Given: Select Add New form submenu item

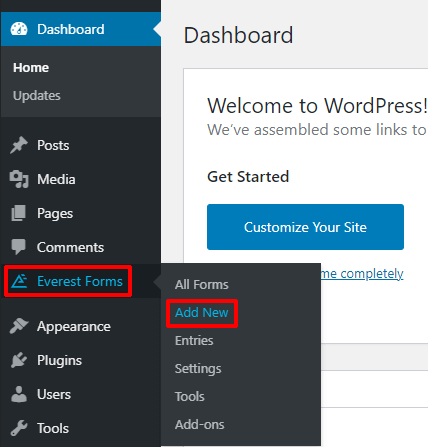Looking at the screenshot, I should click(202, 313).
